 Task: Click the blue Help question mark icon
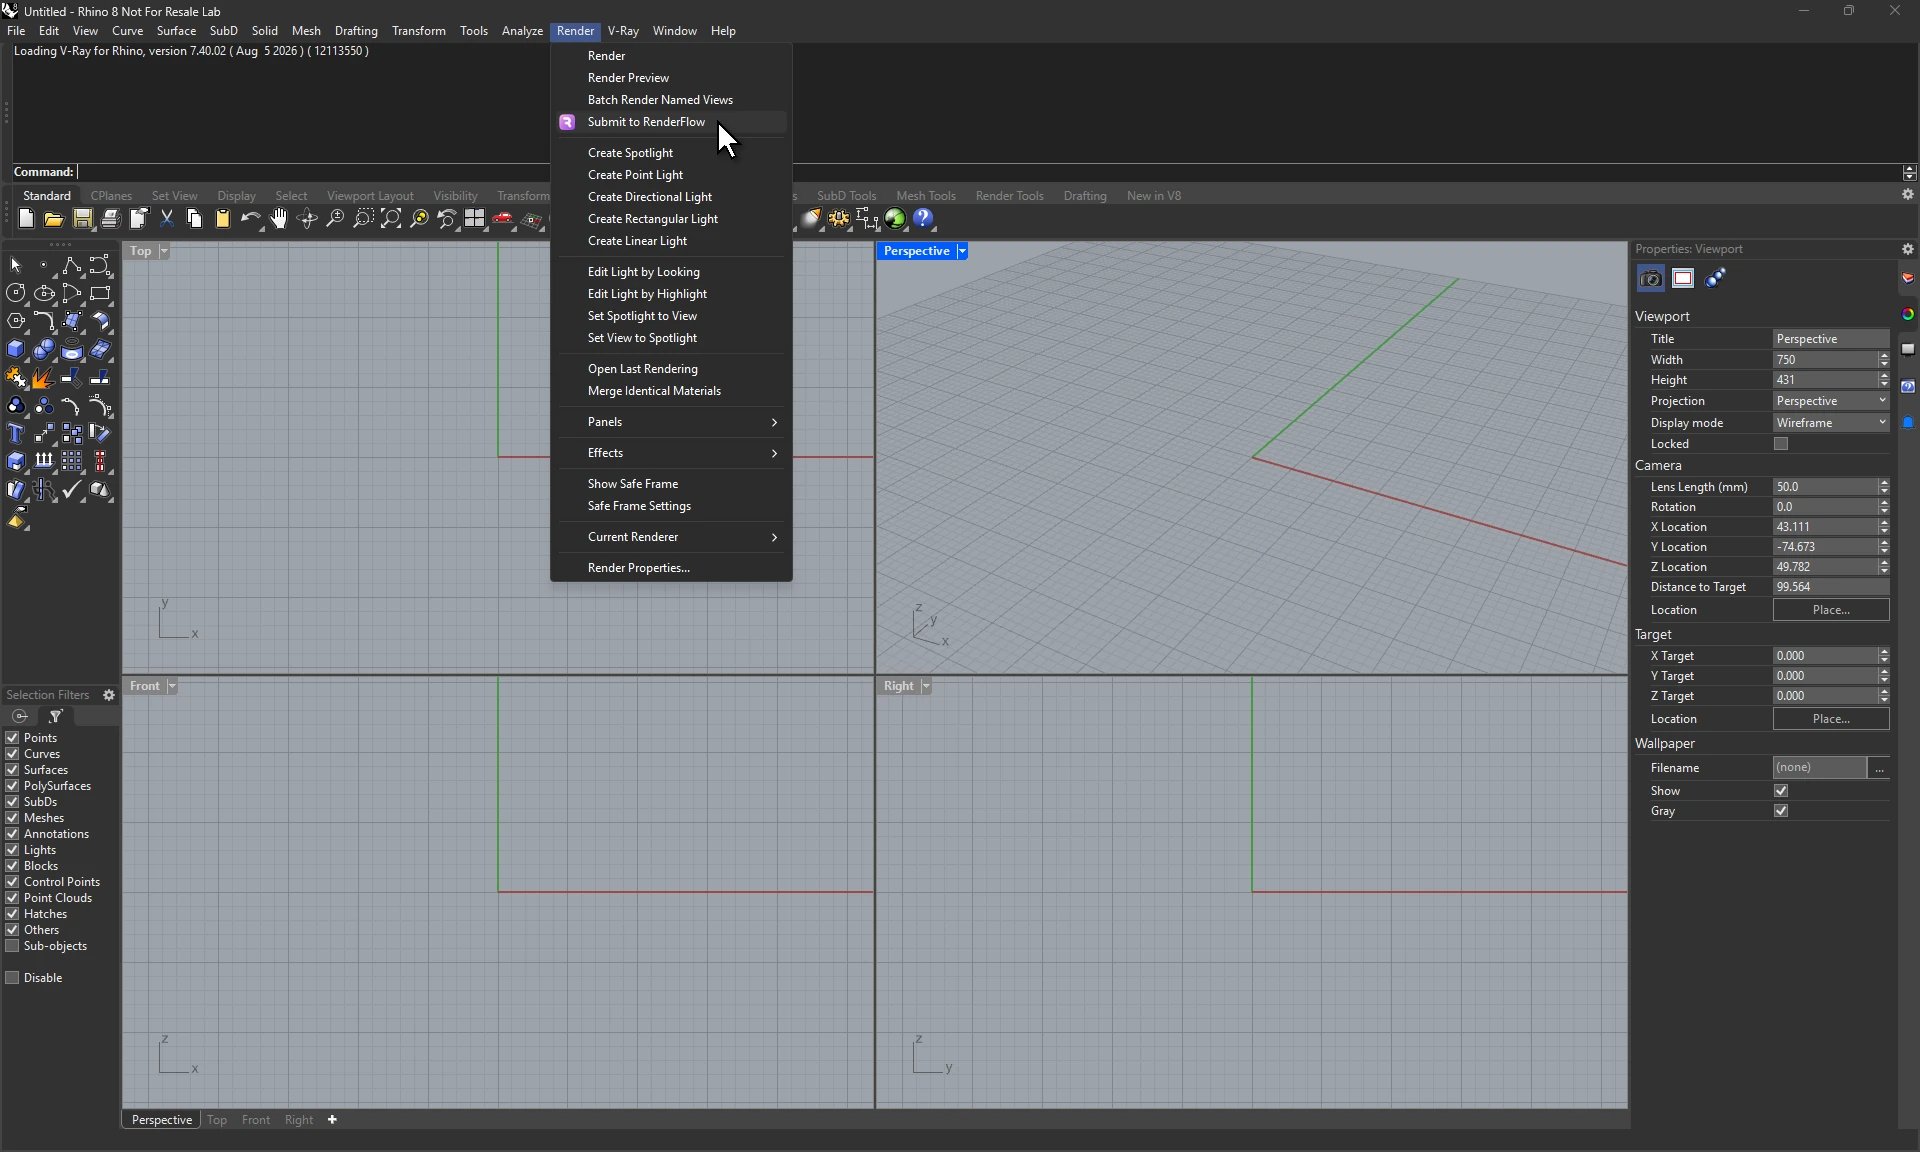point(923,218)
